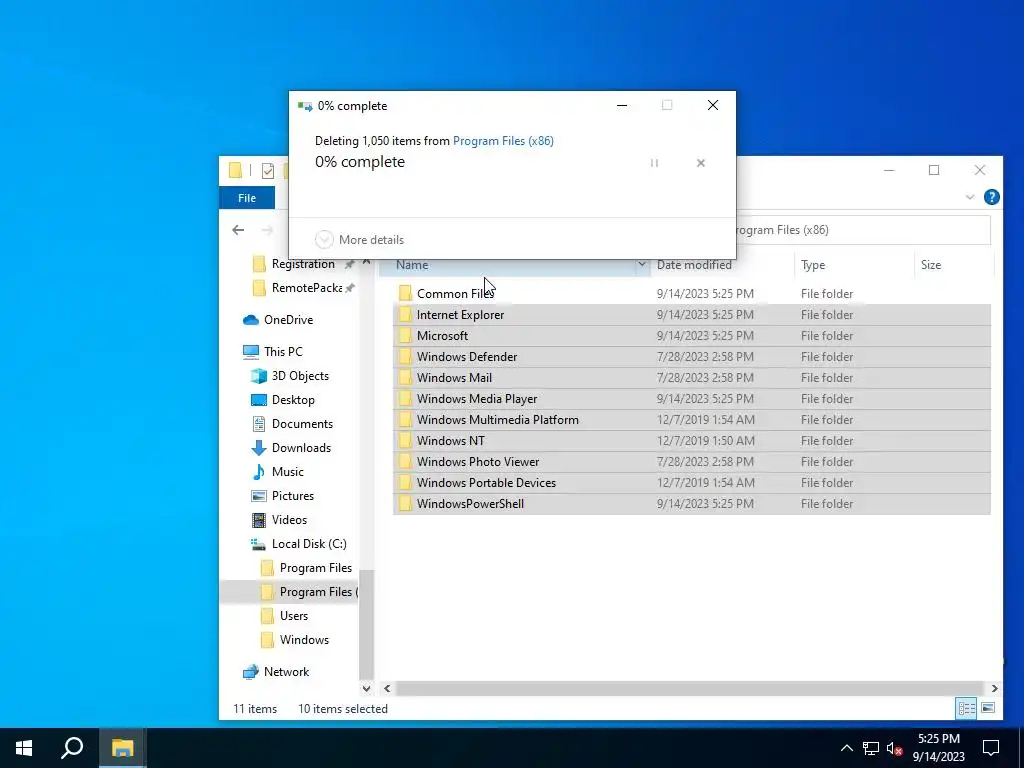
Task: Click the Properties quick access icon in title bar
Action: (268, 171)
